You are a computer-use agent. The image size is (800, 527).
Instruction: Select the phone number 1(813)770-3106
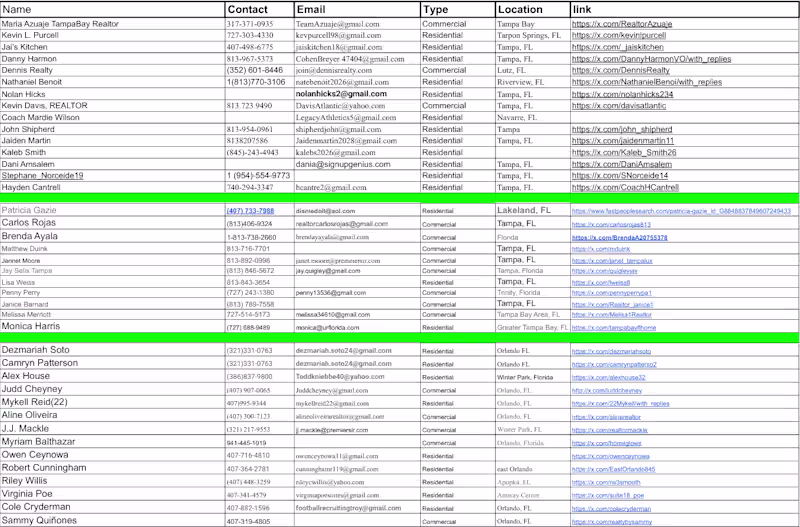point(256,82)
